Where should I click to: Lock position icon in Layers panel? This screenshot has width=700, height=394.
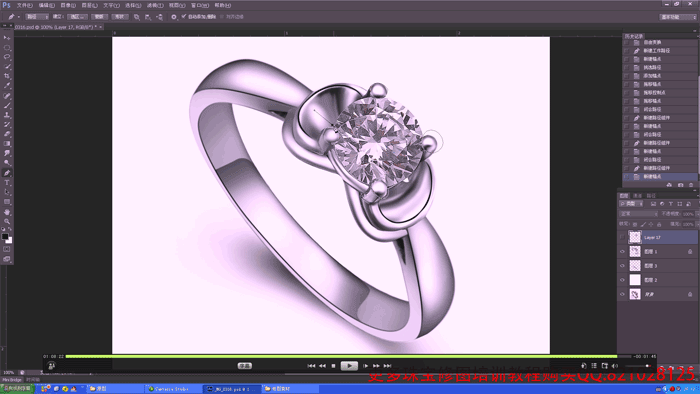(x=651, y=224)
